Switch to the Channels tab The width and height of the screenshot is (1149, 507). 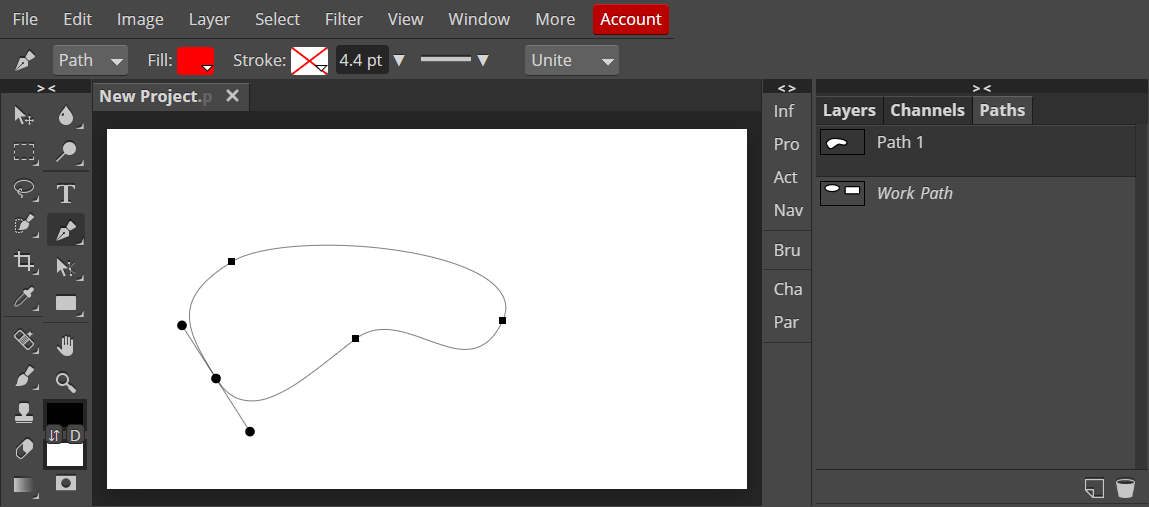(927, 110)
